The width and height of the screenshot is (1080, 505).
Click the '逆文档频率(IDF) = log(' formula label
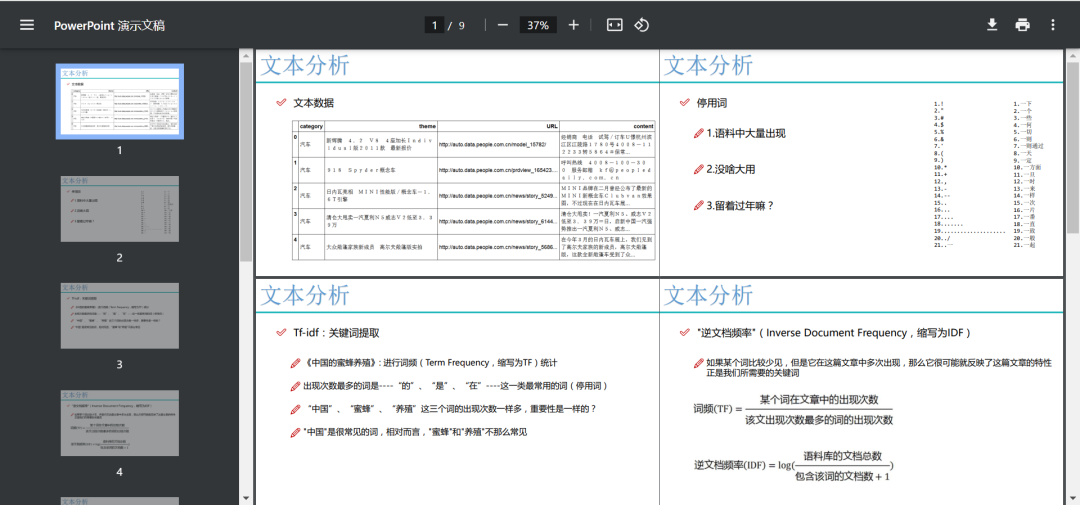pos(745,464)
